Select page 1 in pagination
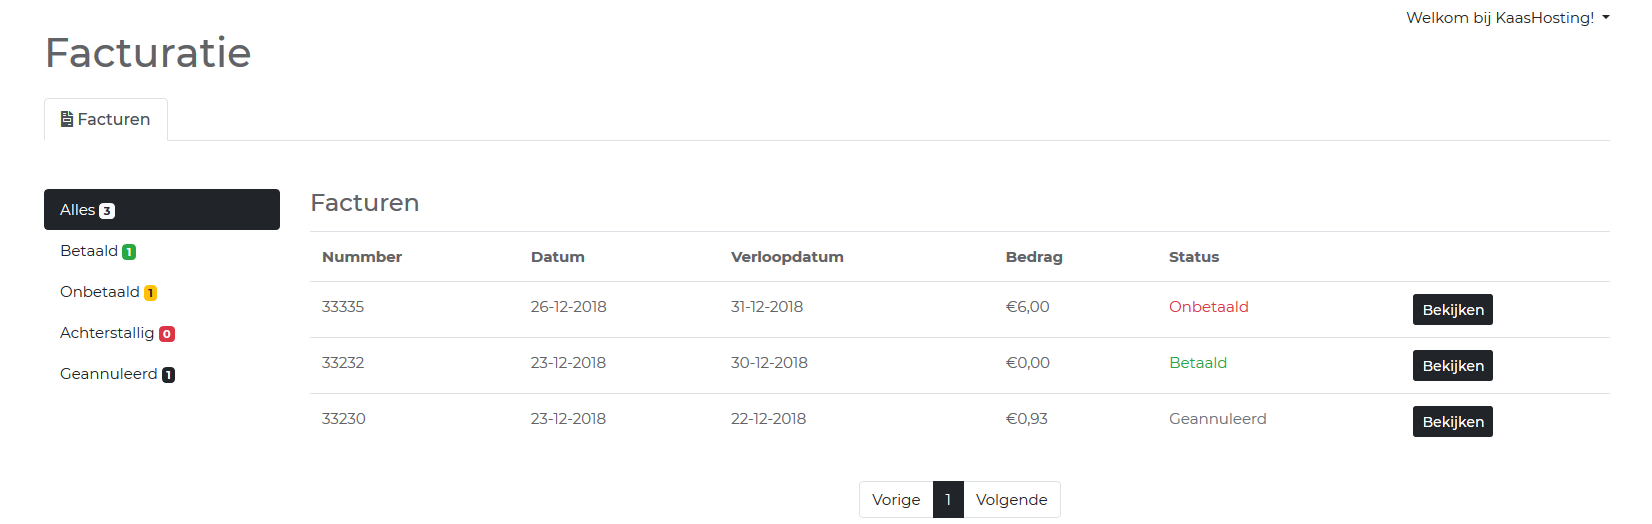The height and width of the screenshot is (524, 1652). coord(948,500)
